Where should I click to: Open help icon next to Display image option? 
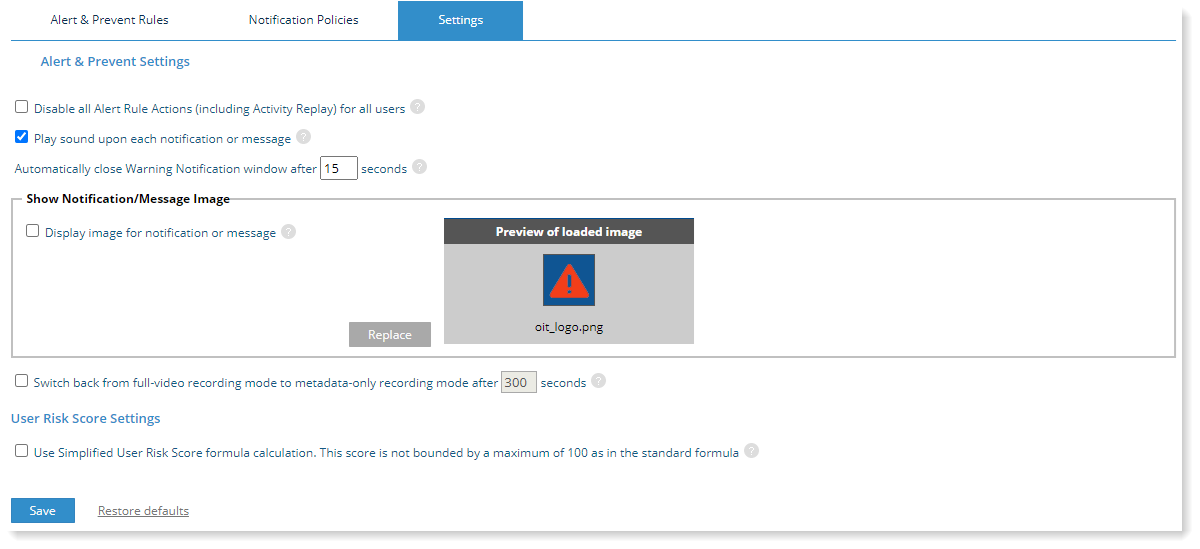tap(289, 231)
